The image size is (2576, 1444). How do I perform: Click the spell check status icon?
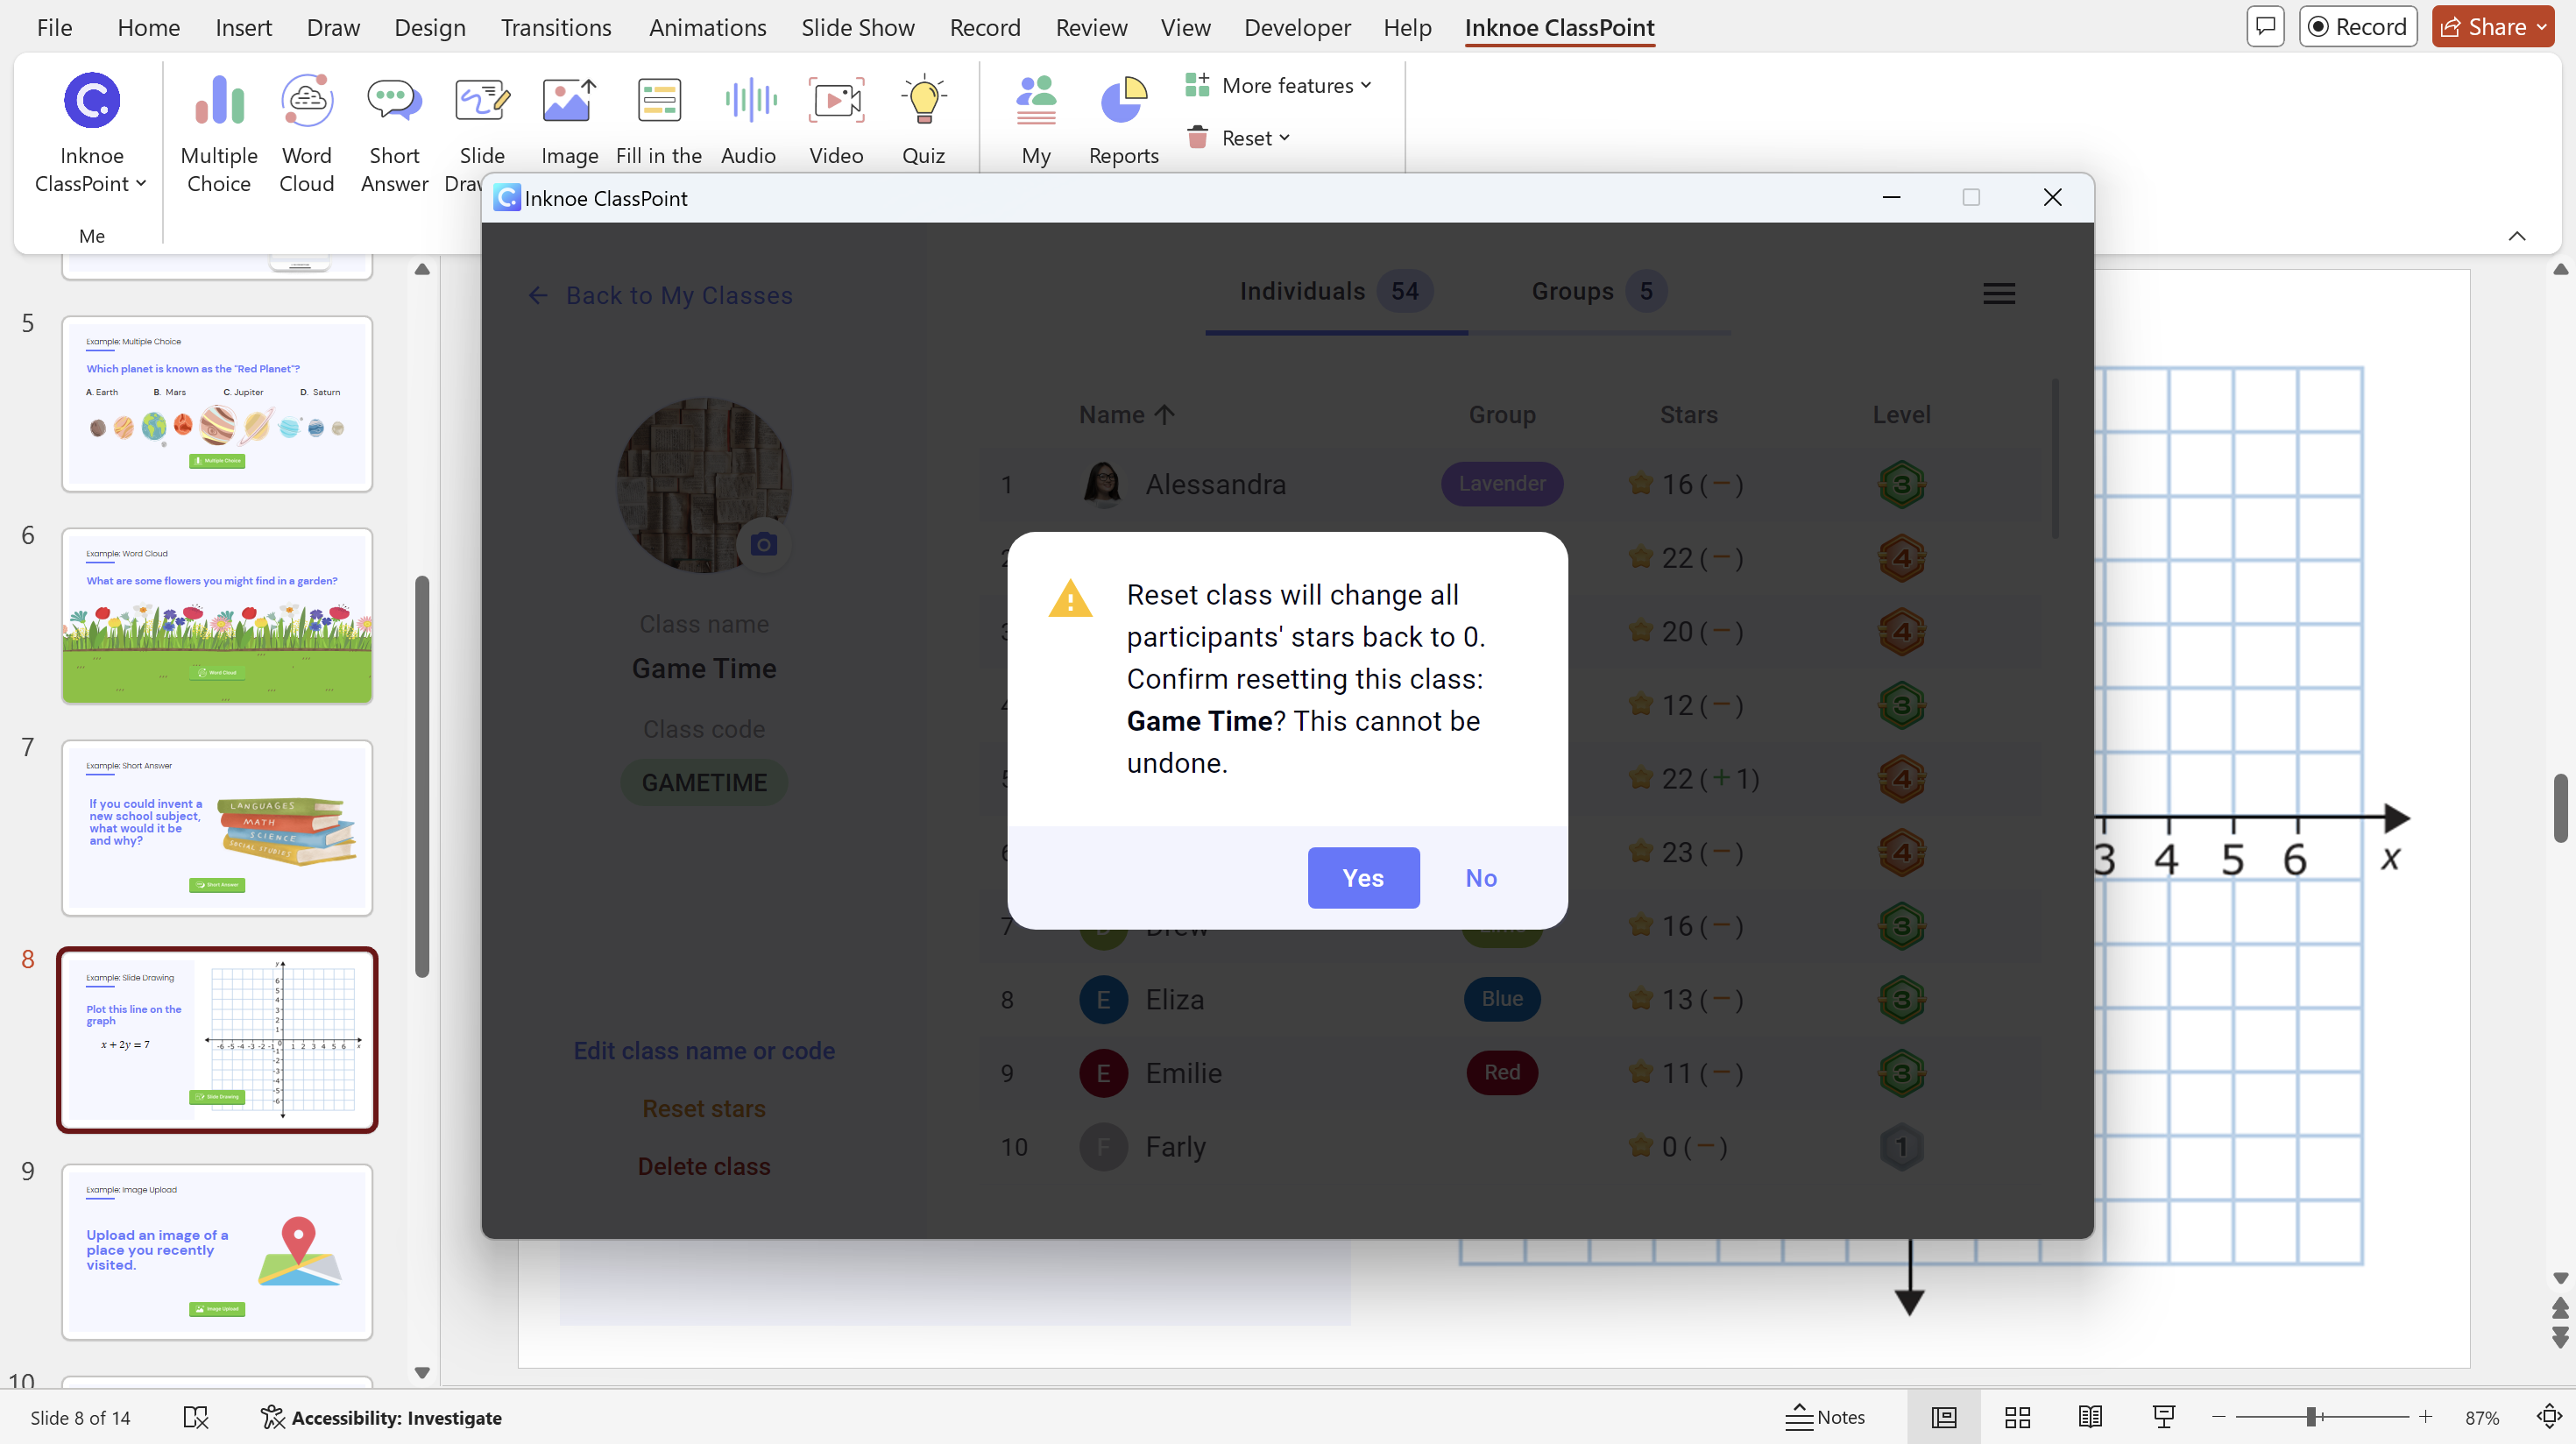(x=196, y=1417)
